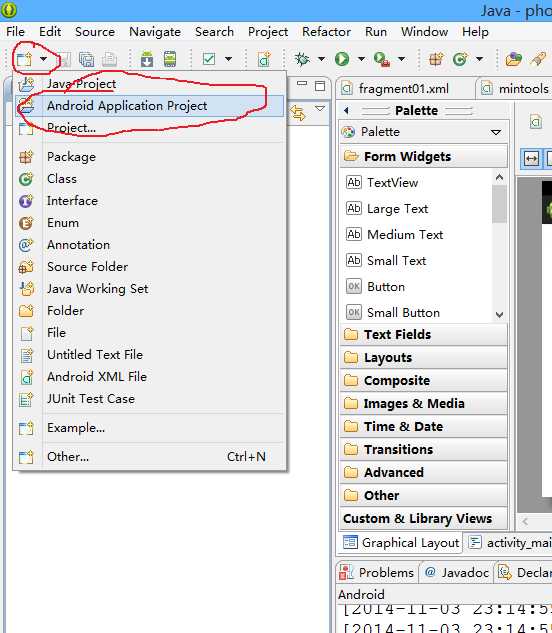
Task: Create a new Package
Action: coord(150,157)
